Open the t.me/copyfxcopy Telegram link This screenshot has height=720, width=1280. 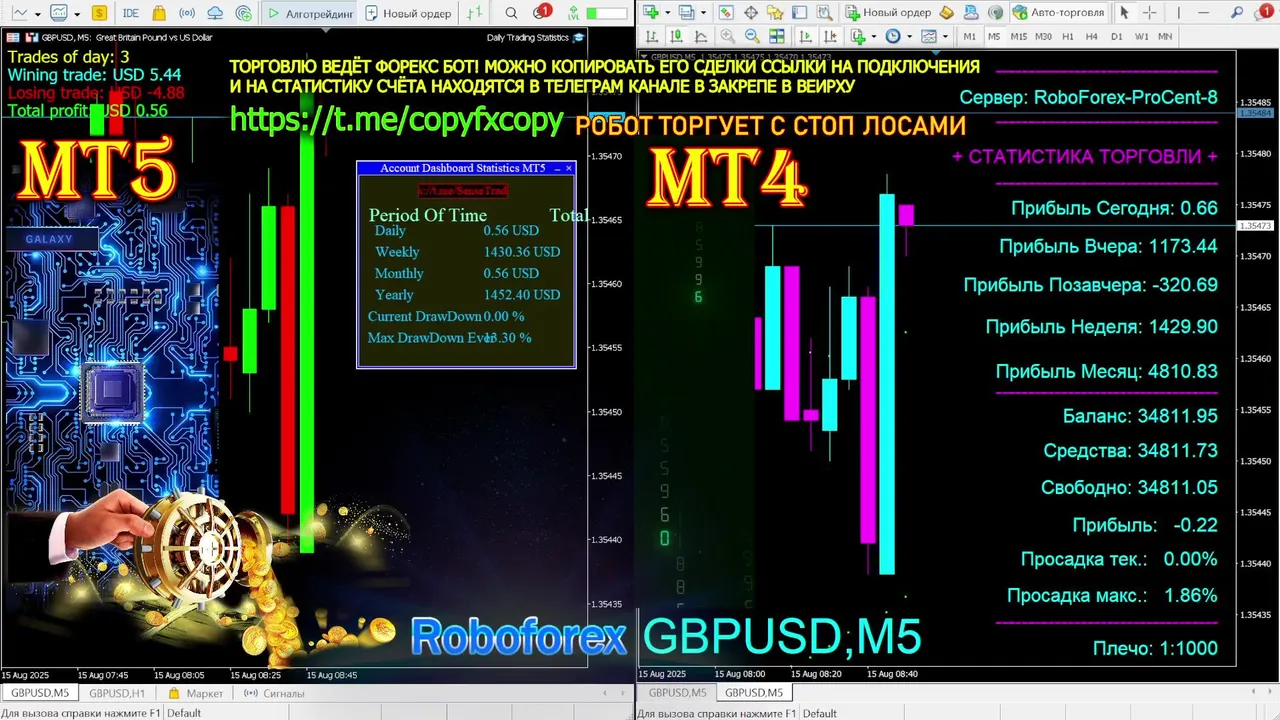[x=397, y=119]
